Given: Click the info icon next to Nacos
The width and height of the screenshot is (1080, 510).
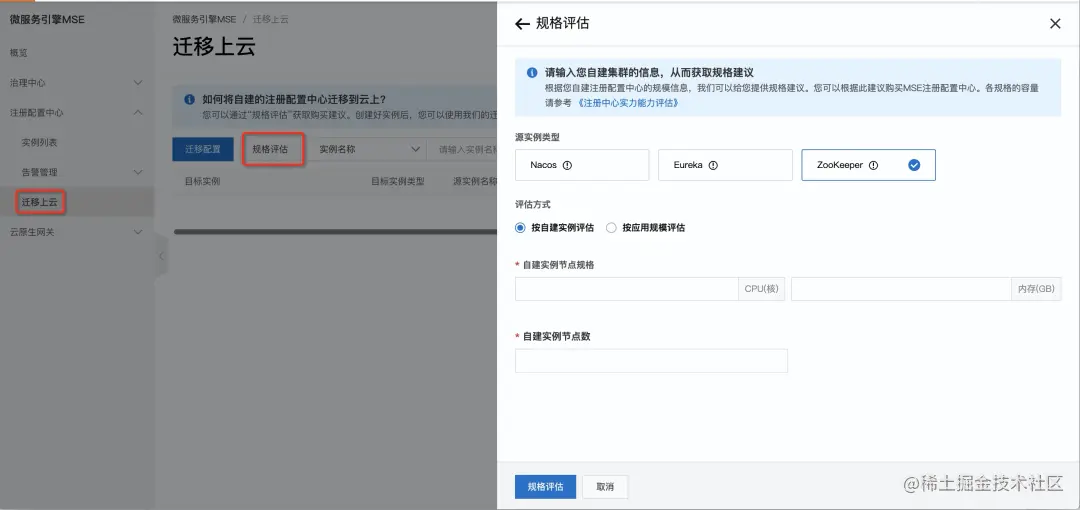Looking at the screenshot, I should 568,165.
